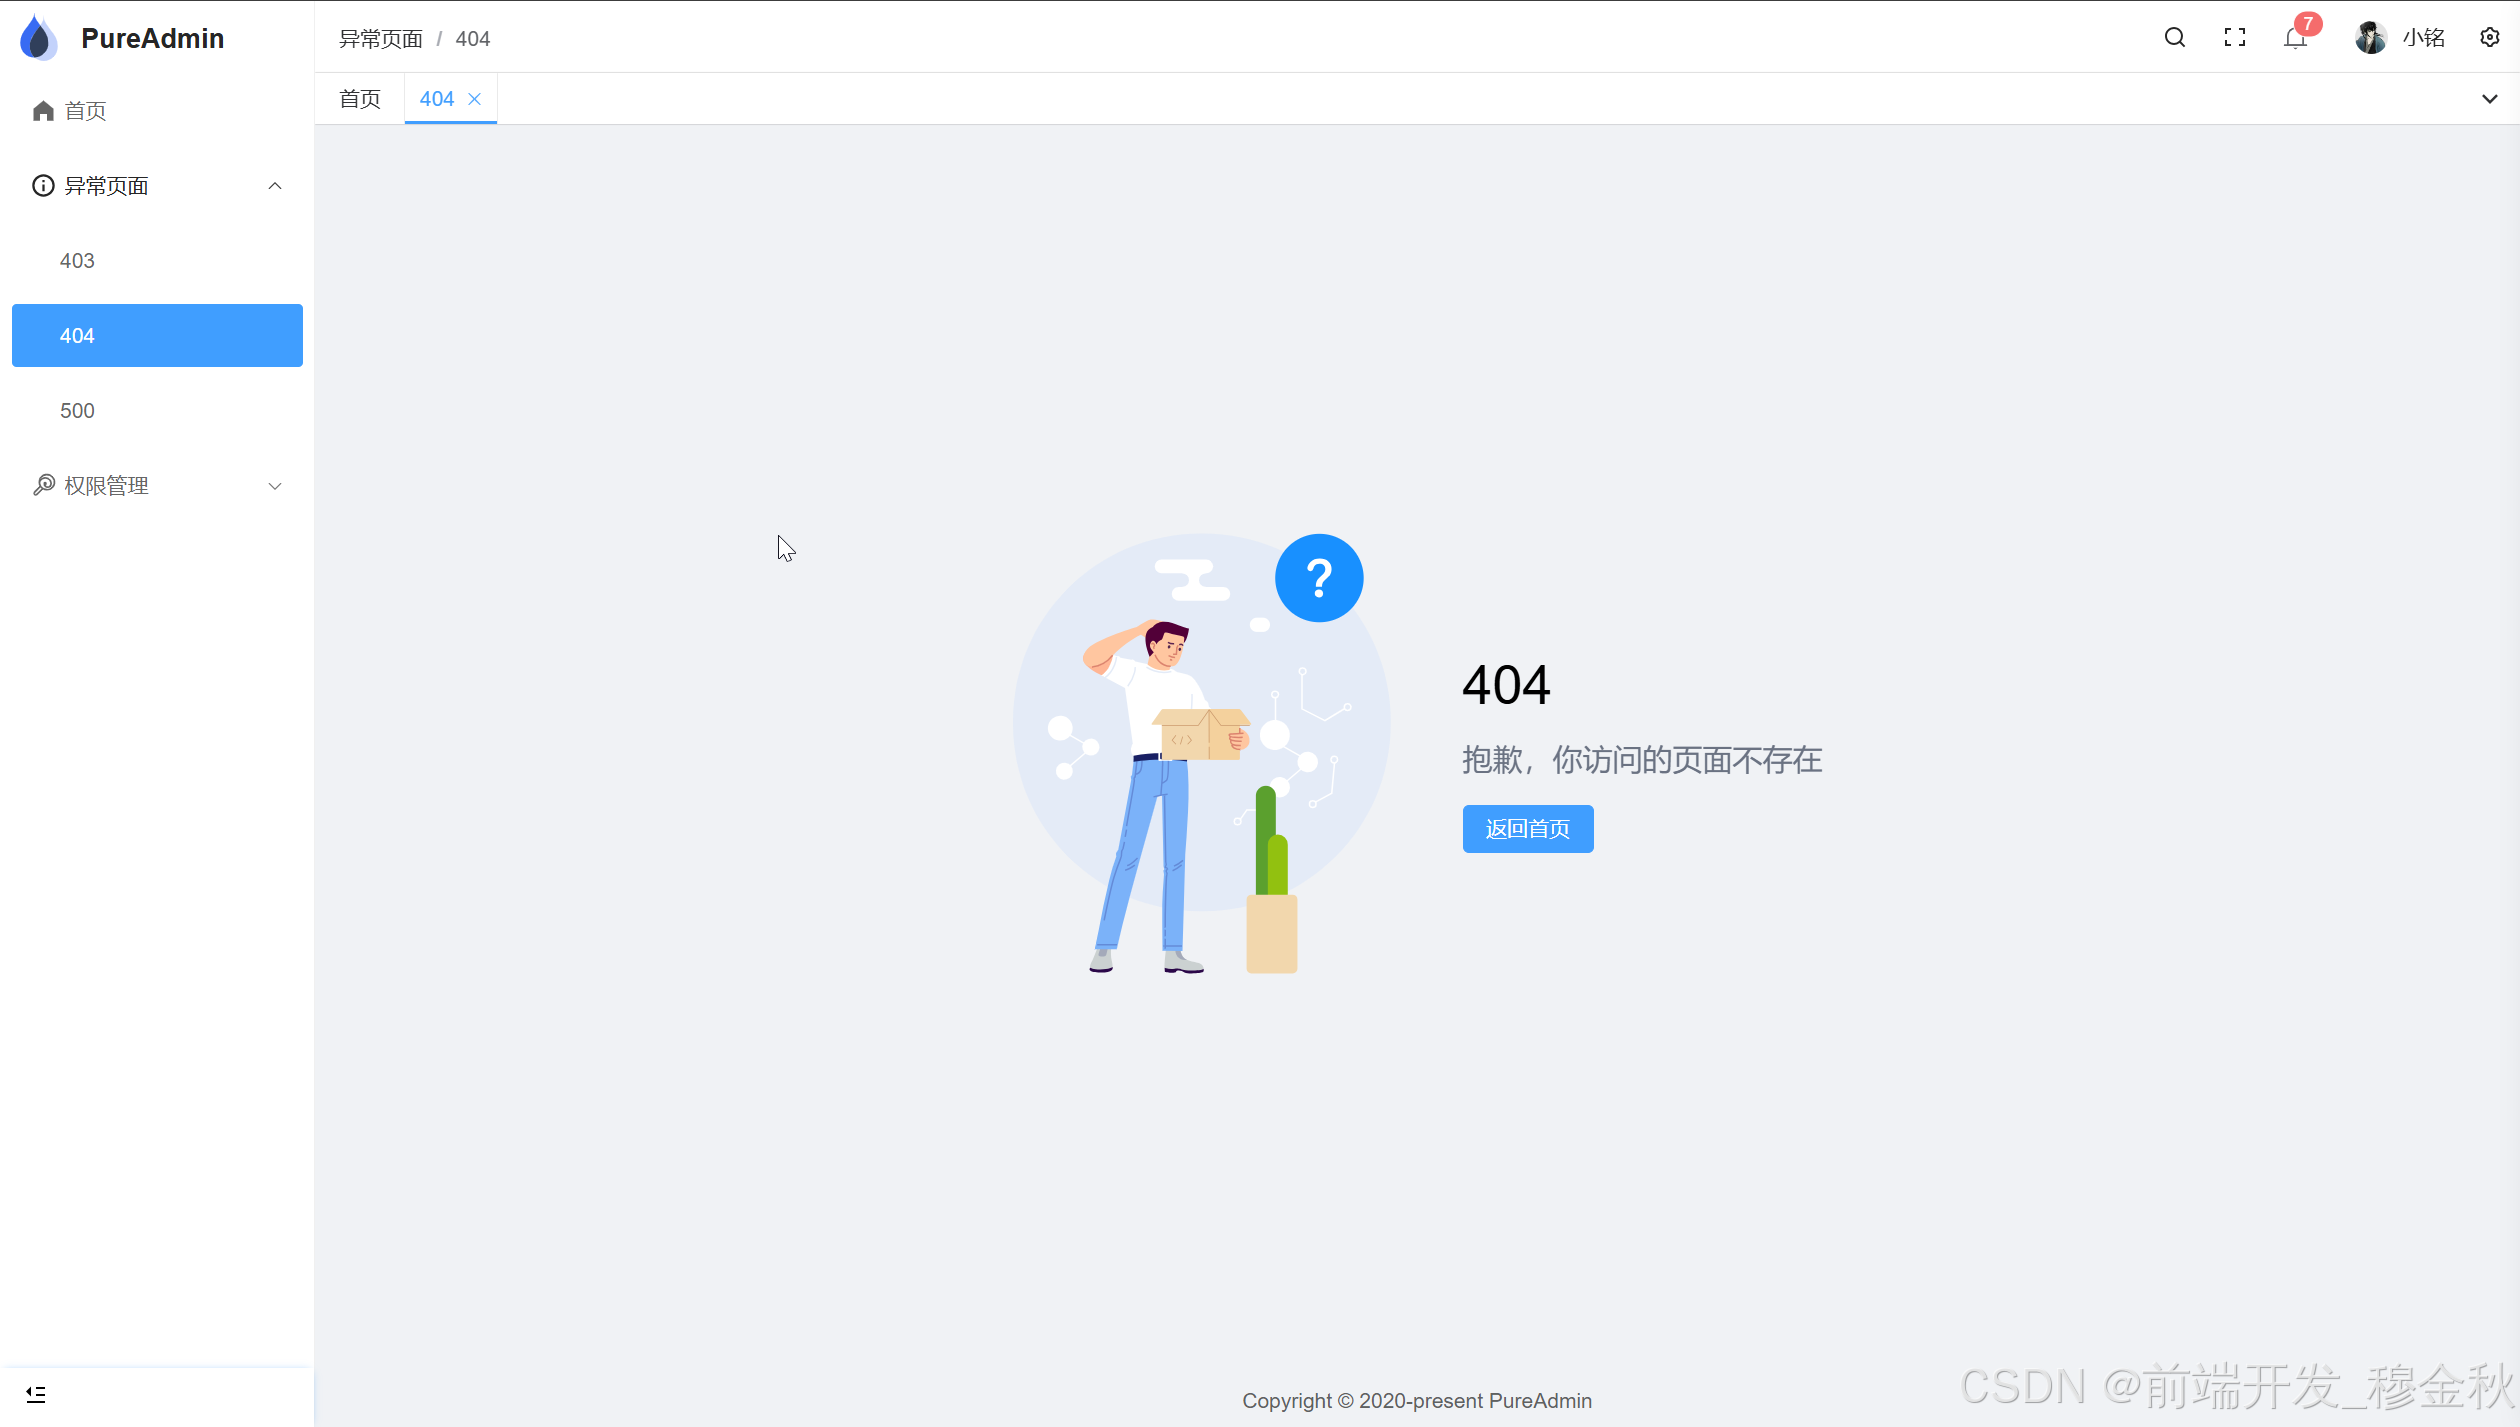Viewport: 2520px width, 1427px height.
Task: Click the PureAdmin water-drop logo
Action: (x=38, y=38)
